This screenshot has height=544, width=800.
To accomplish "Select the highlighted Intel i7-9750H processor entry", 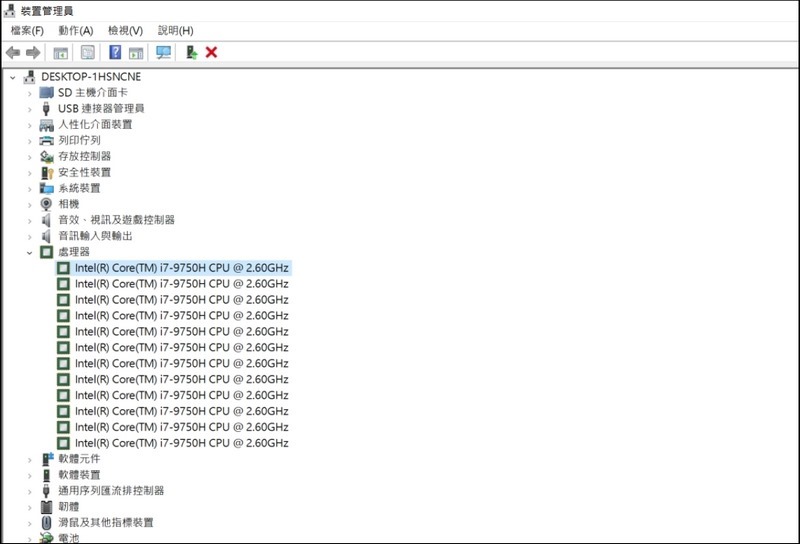I will tap(173, 267).
